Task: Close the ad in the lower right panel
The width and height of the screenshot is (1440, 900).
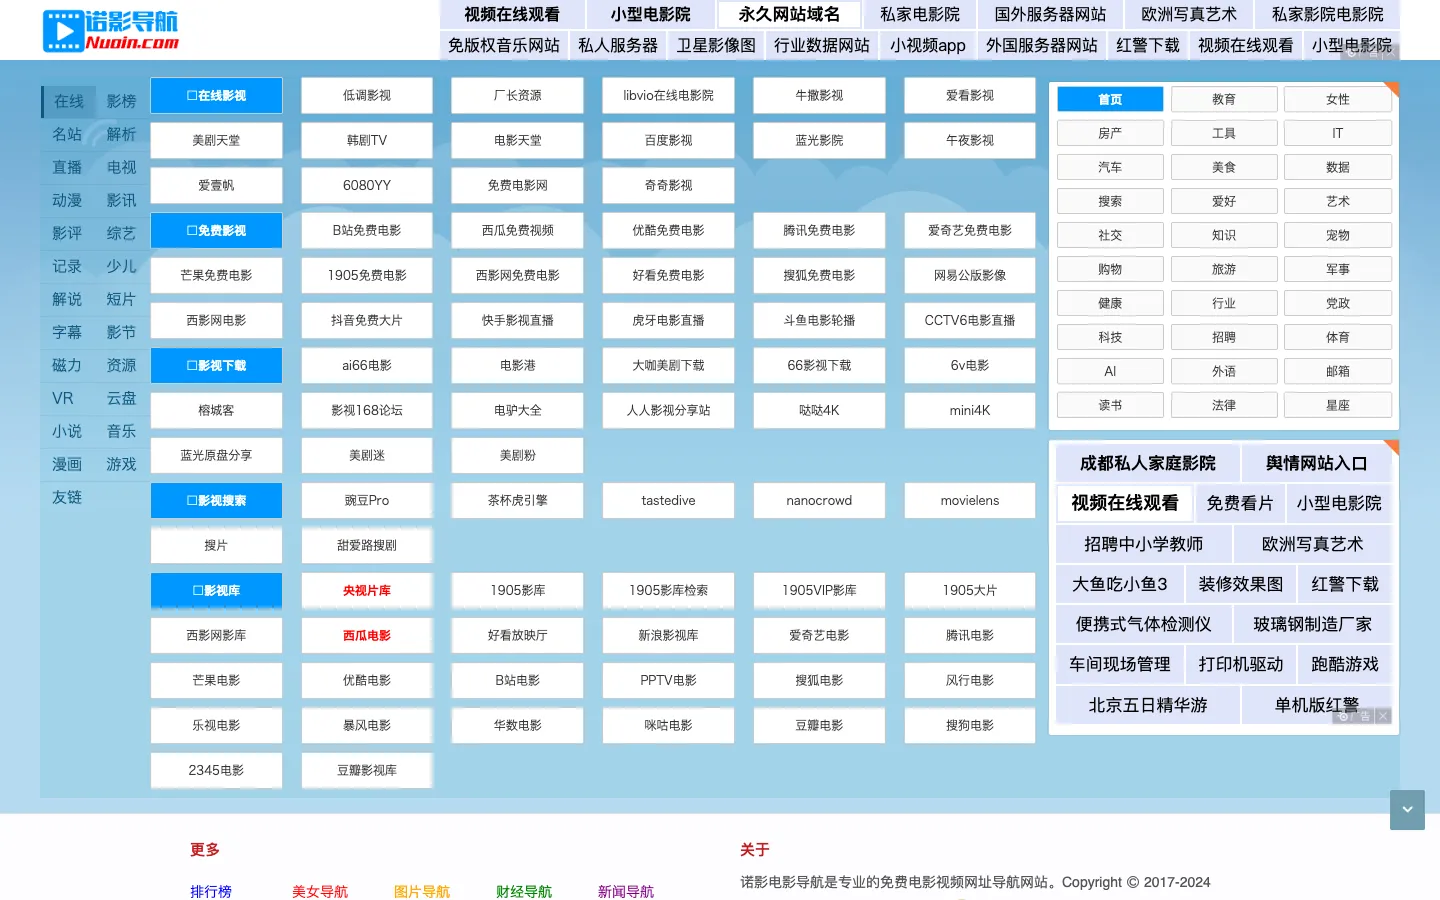Action: click(x=1383, y=716)
